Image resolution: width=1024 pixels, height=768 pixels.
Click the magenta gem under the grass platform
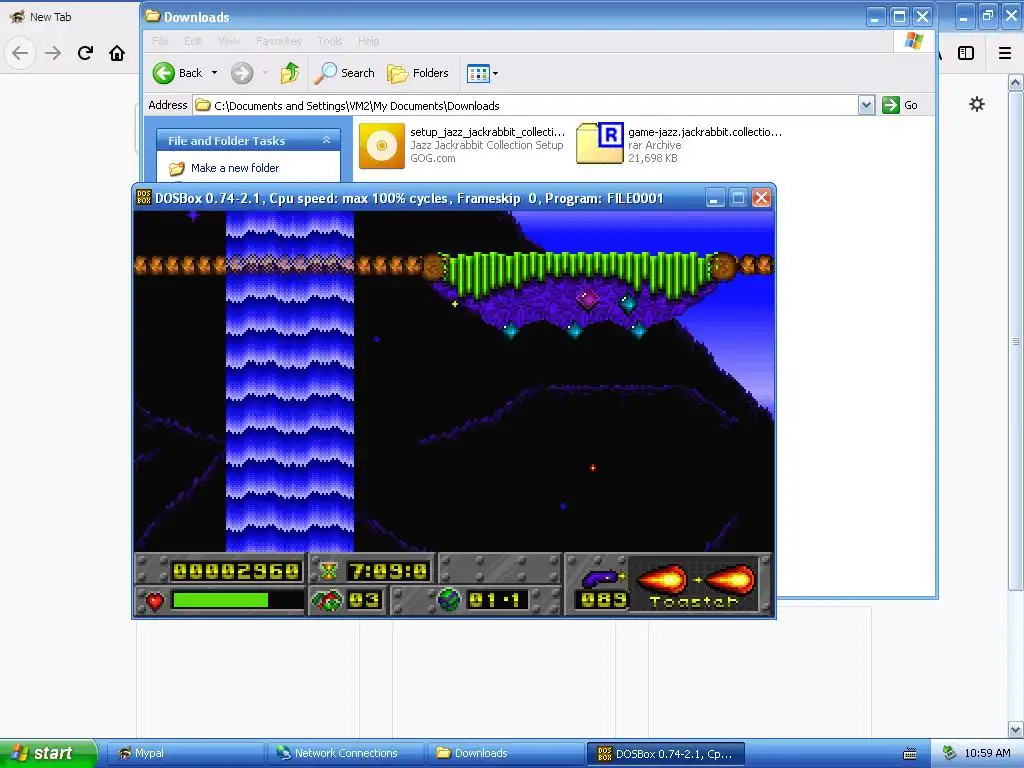(588, 298)
